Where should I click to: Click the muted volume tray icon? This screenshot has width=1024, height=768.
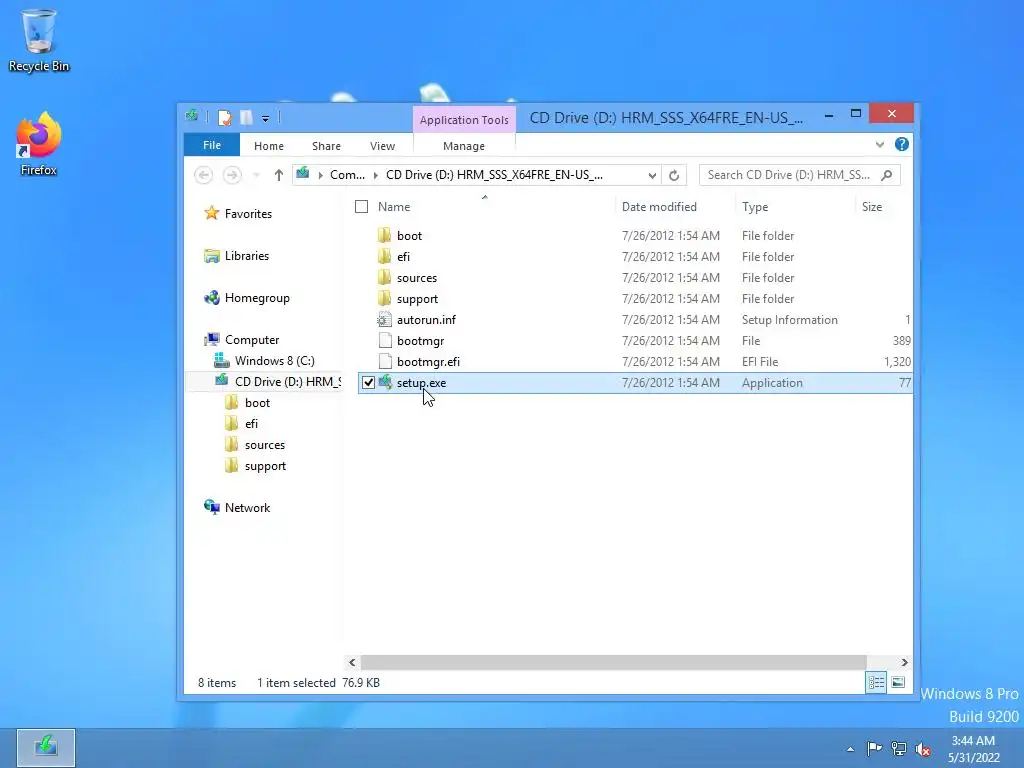point(923,749)
